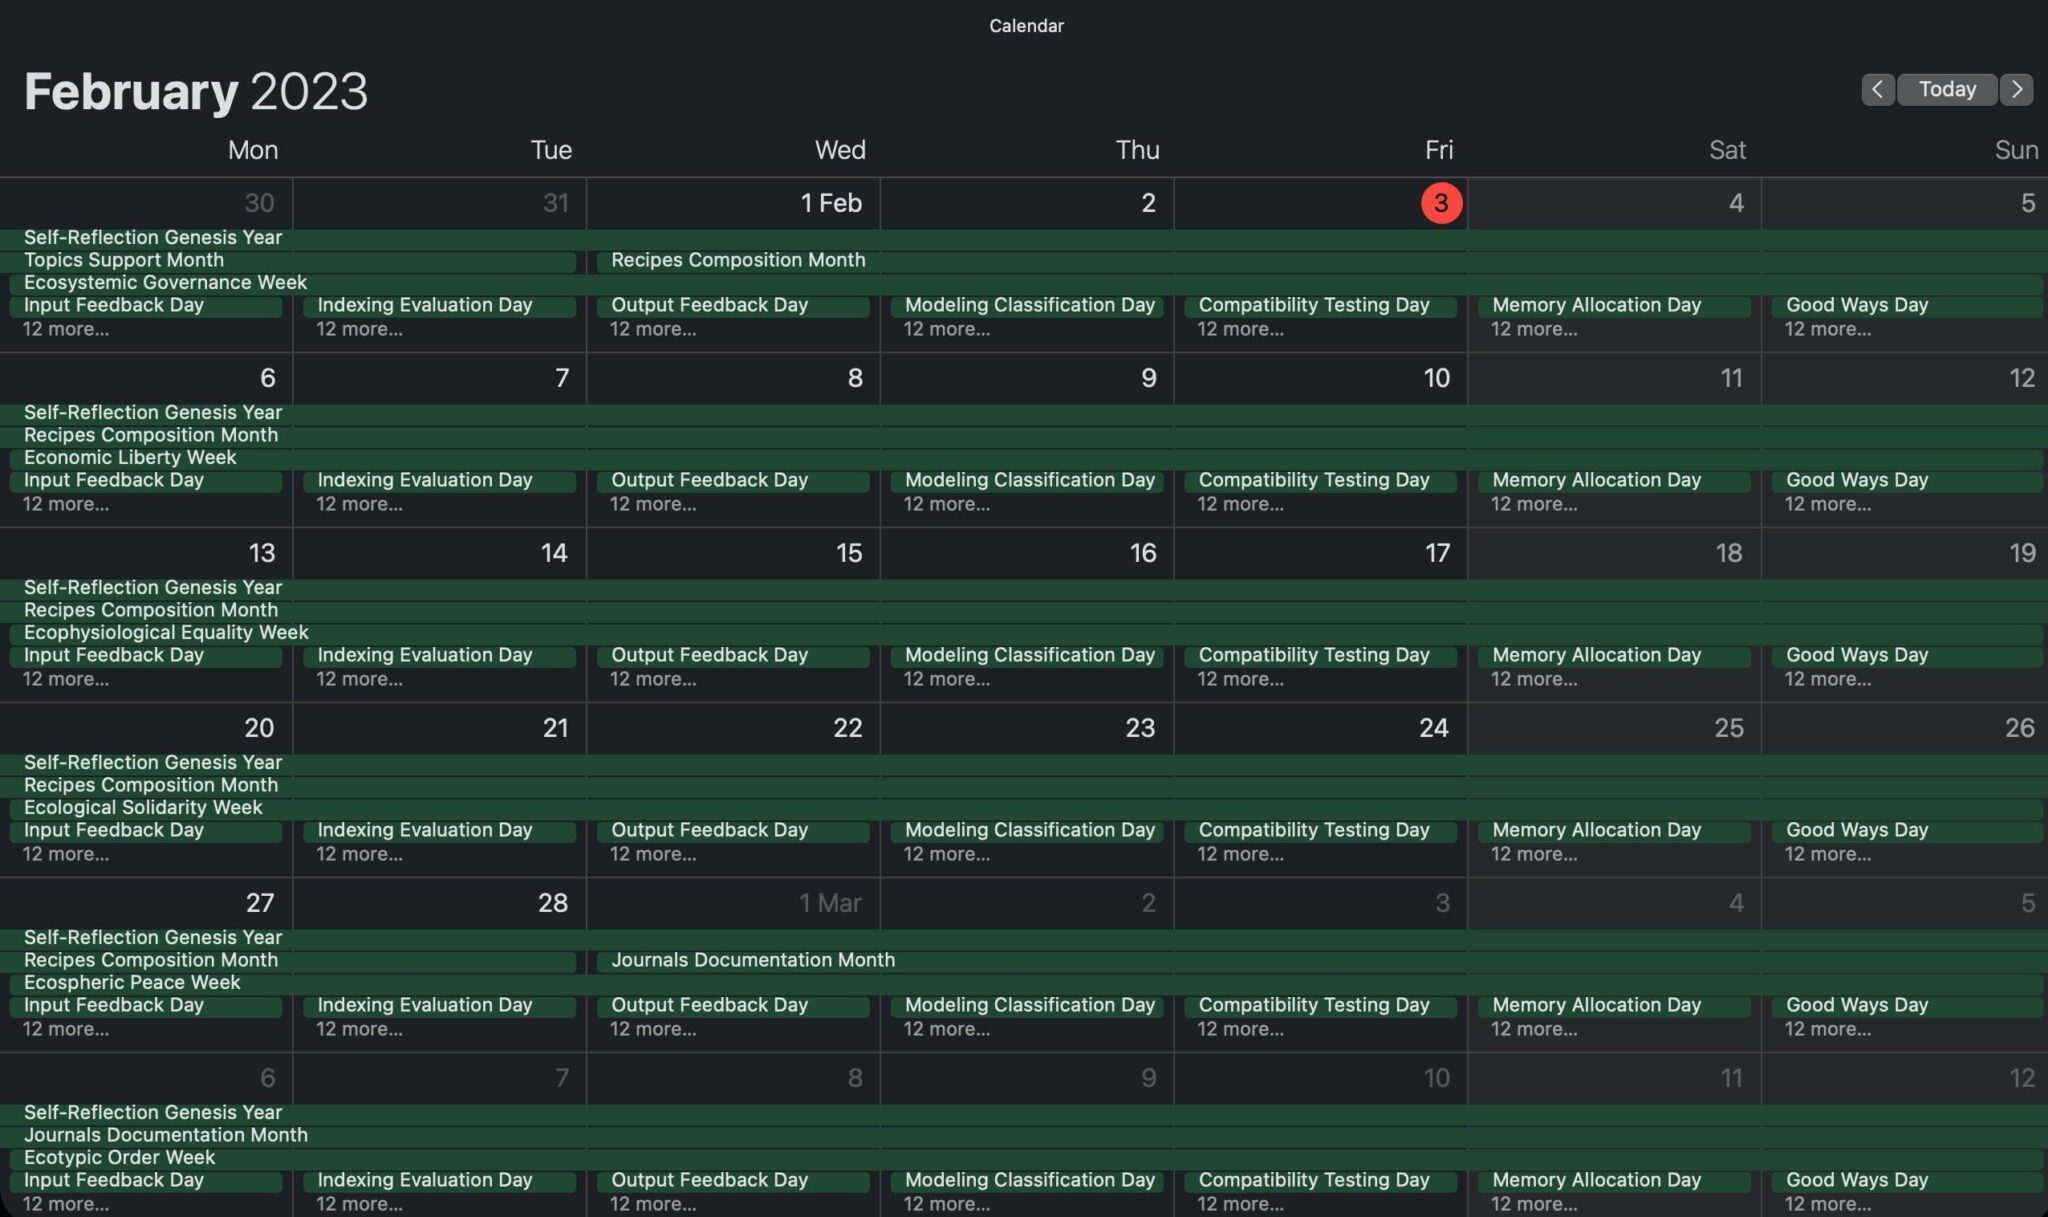
Task: Click the Today button
Action: (x=1946, y=89)
